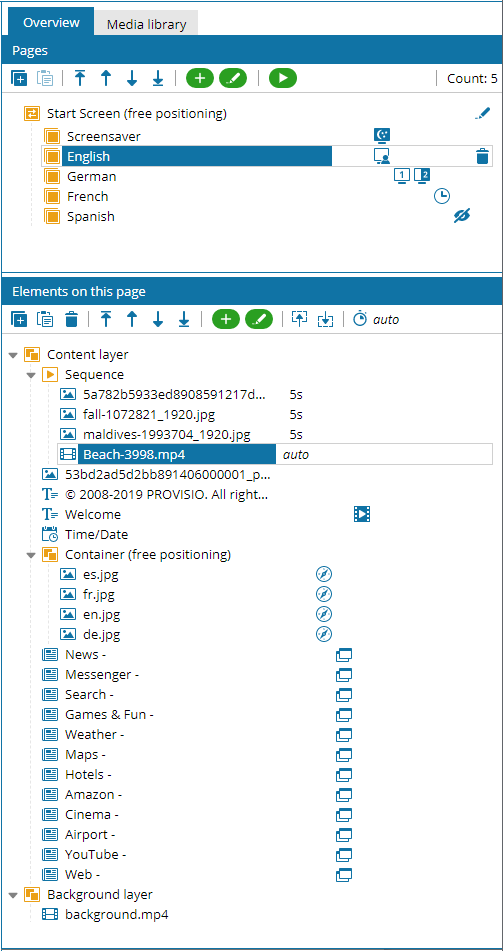Delete the English page with trash icon

click(x=482, y=156)
